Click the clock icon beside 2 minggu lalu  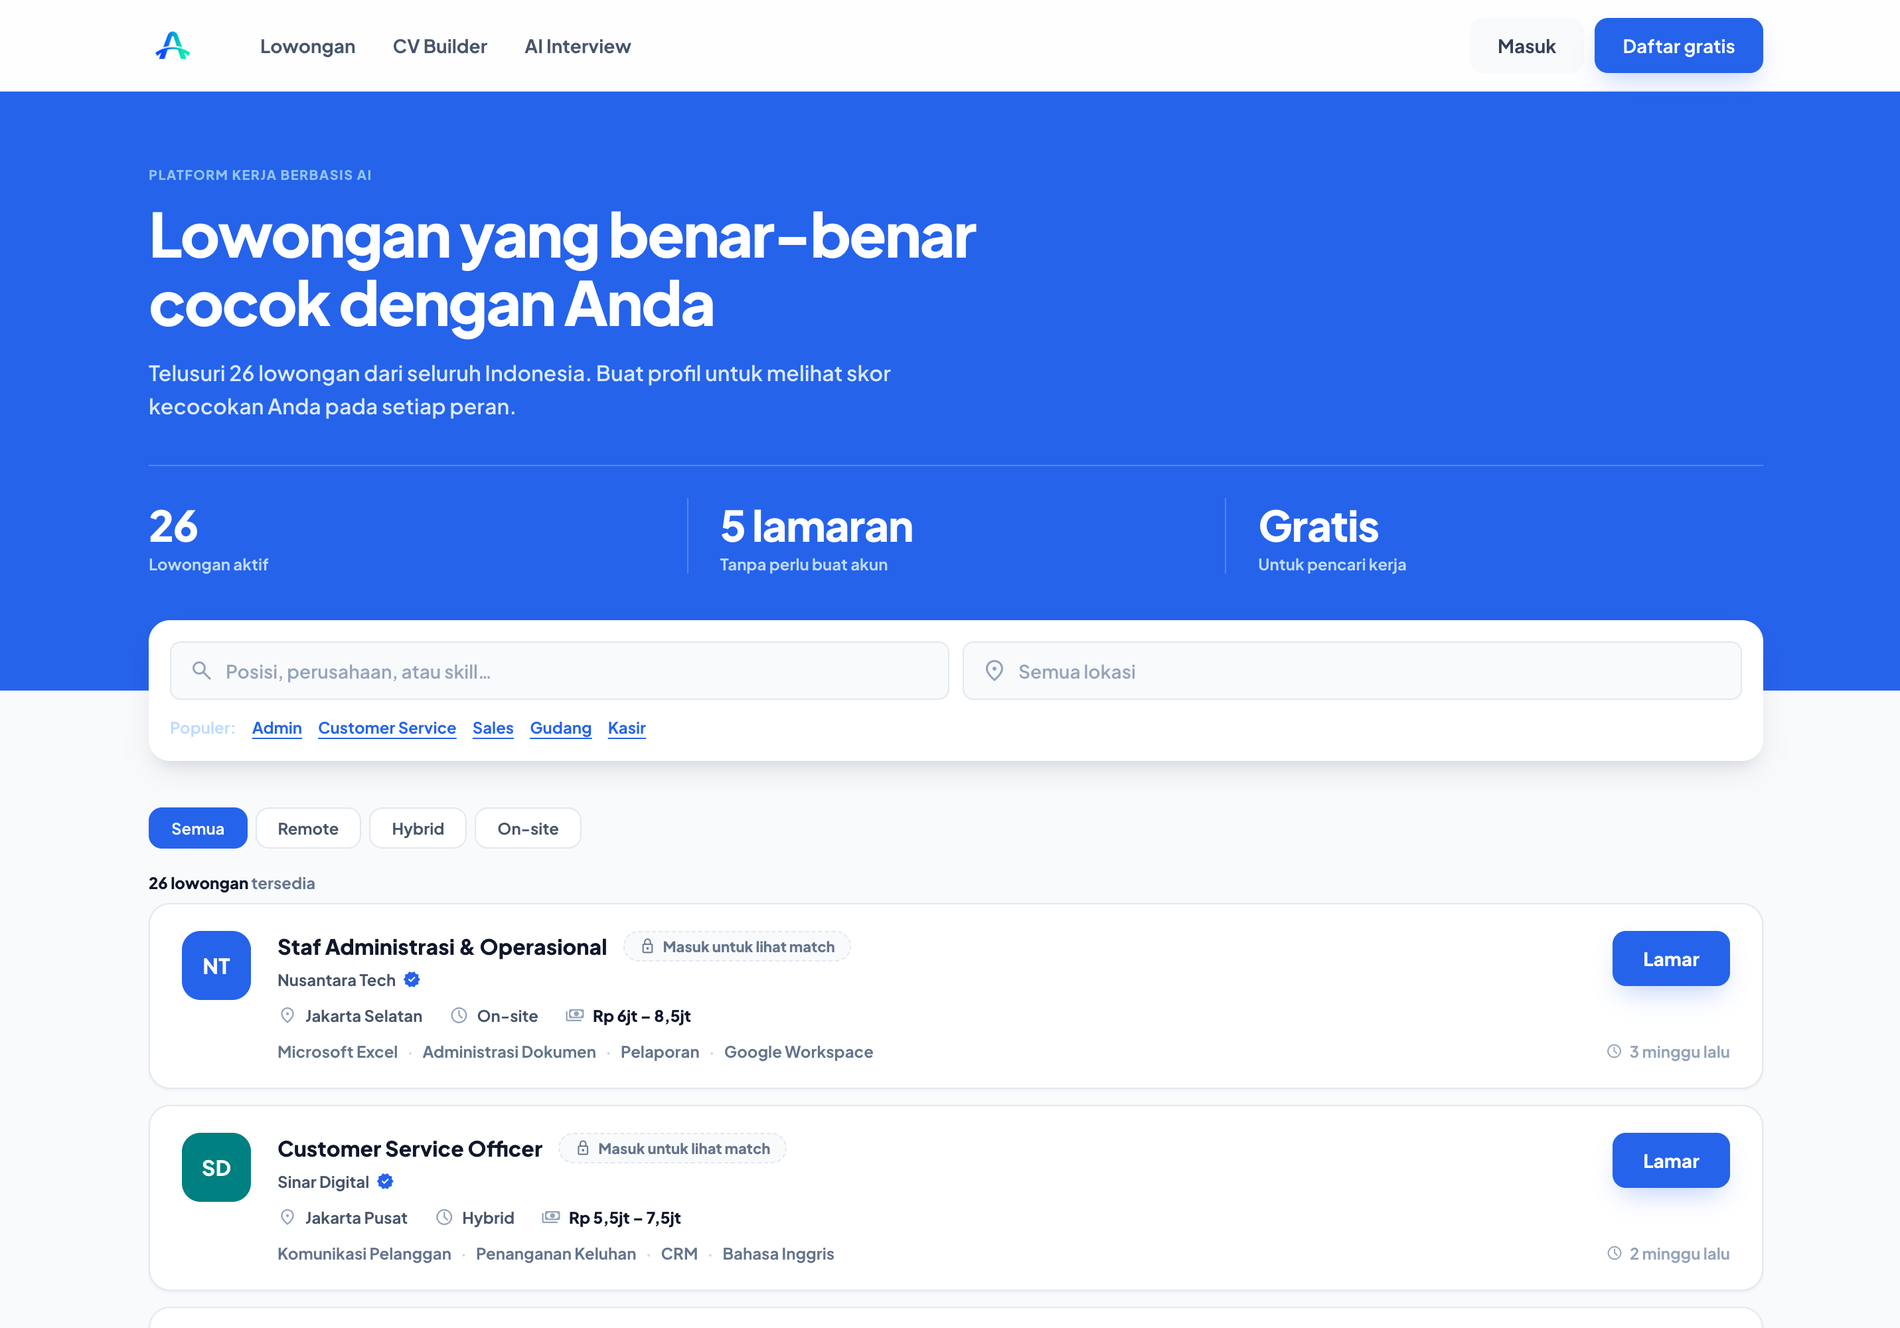(x=1614, y=1254)
